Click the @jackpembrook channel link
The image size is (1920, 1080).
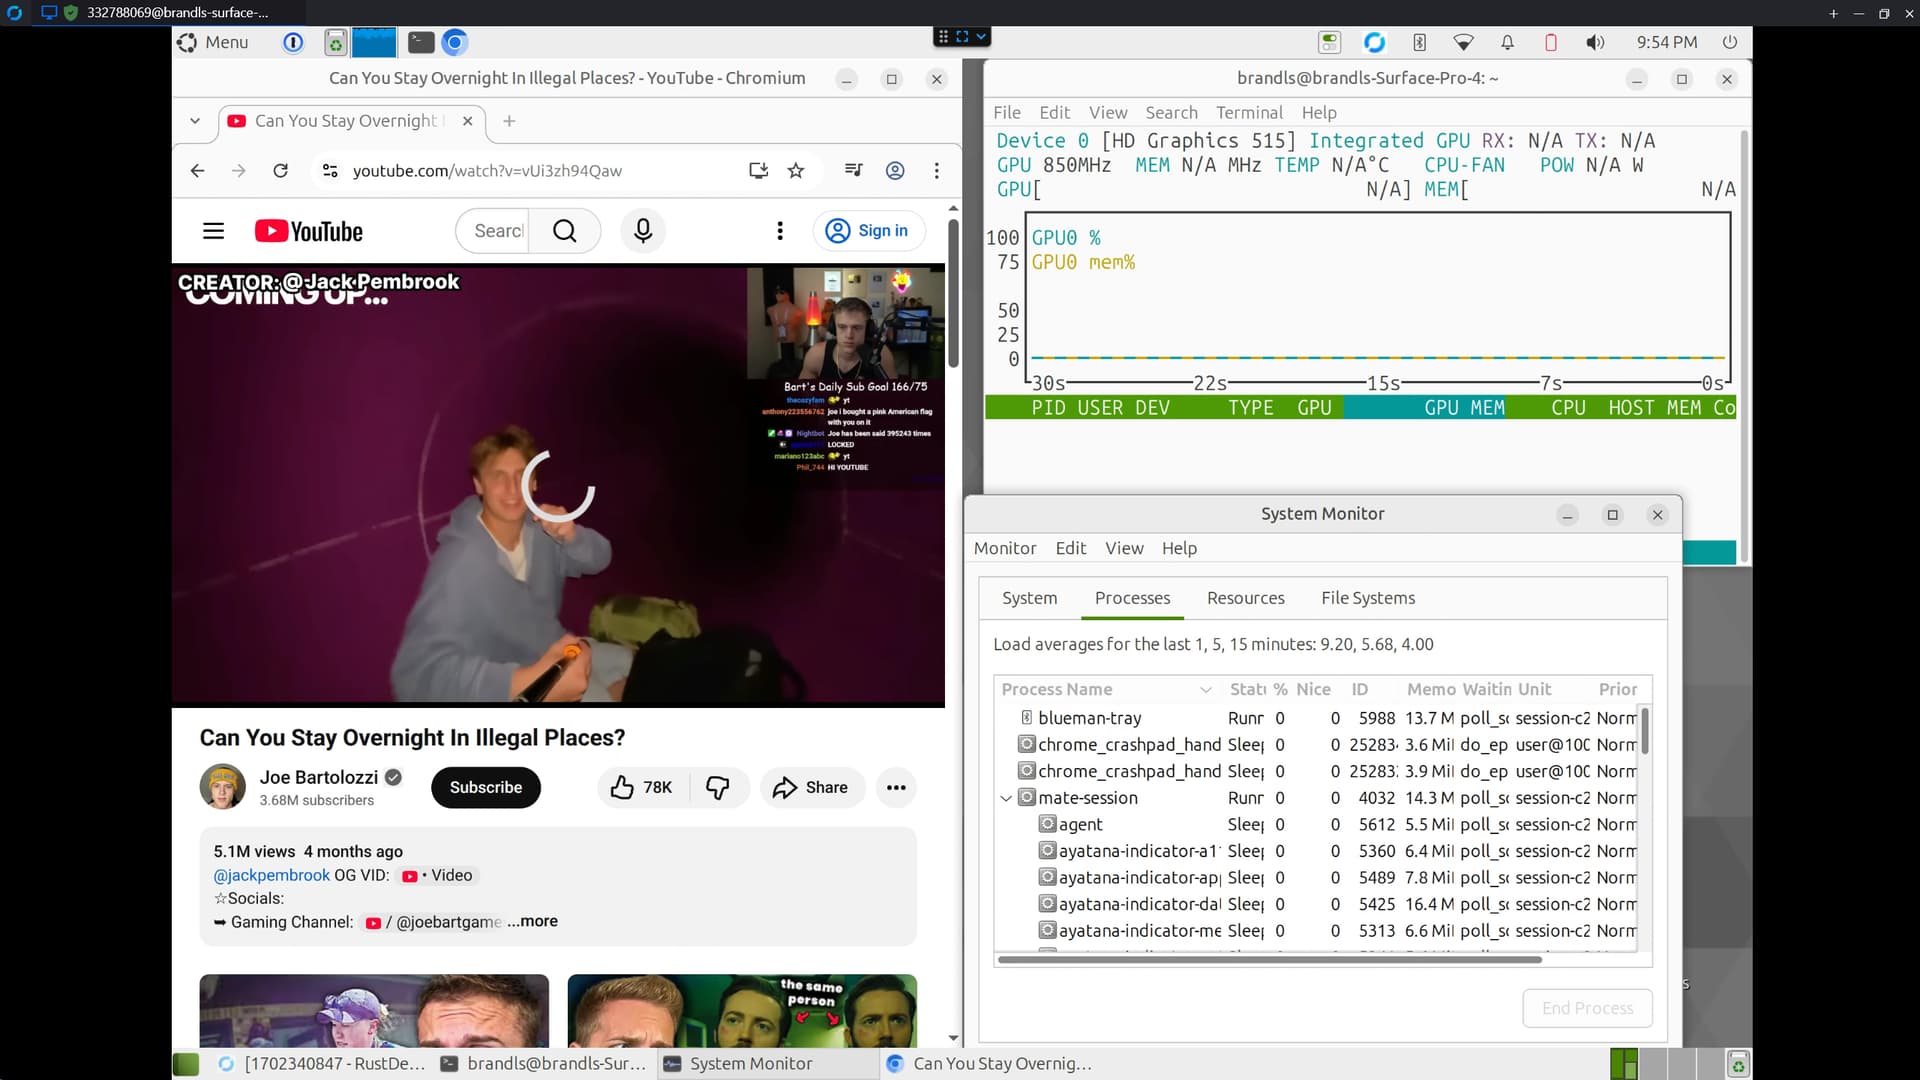point(271,875)
